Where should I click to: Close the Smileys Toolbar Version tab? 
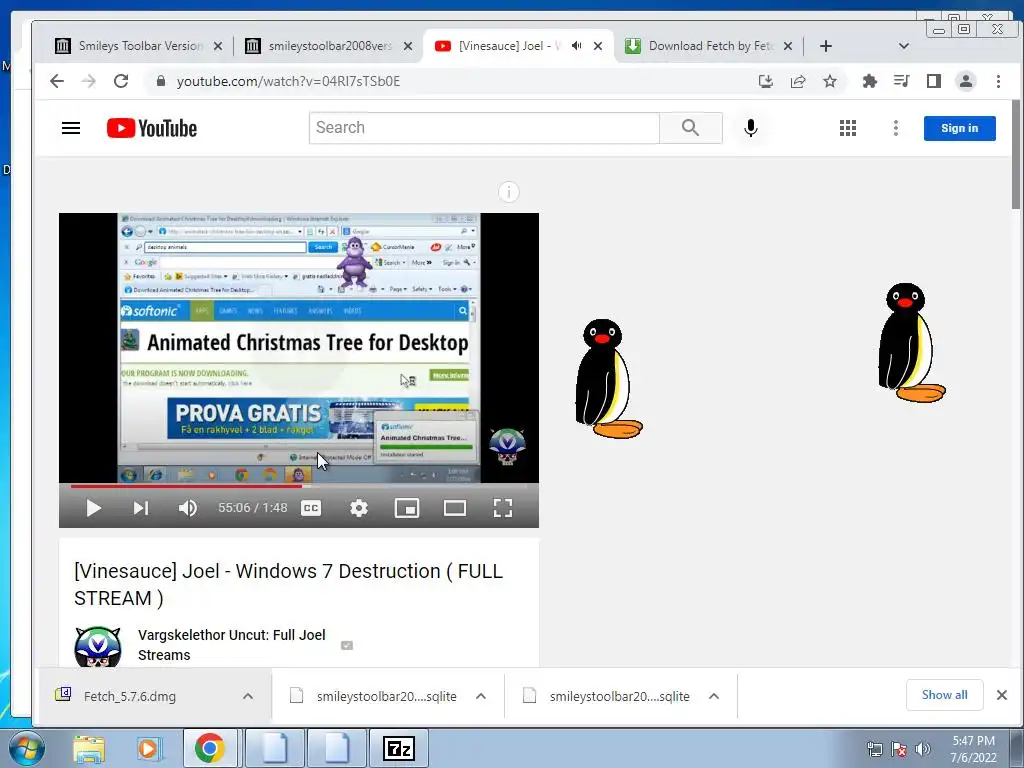click(218, 46)
